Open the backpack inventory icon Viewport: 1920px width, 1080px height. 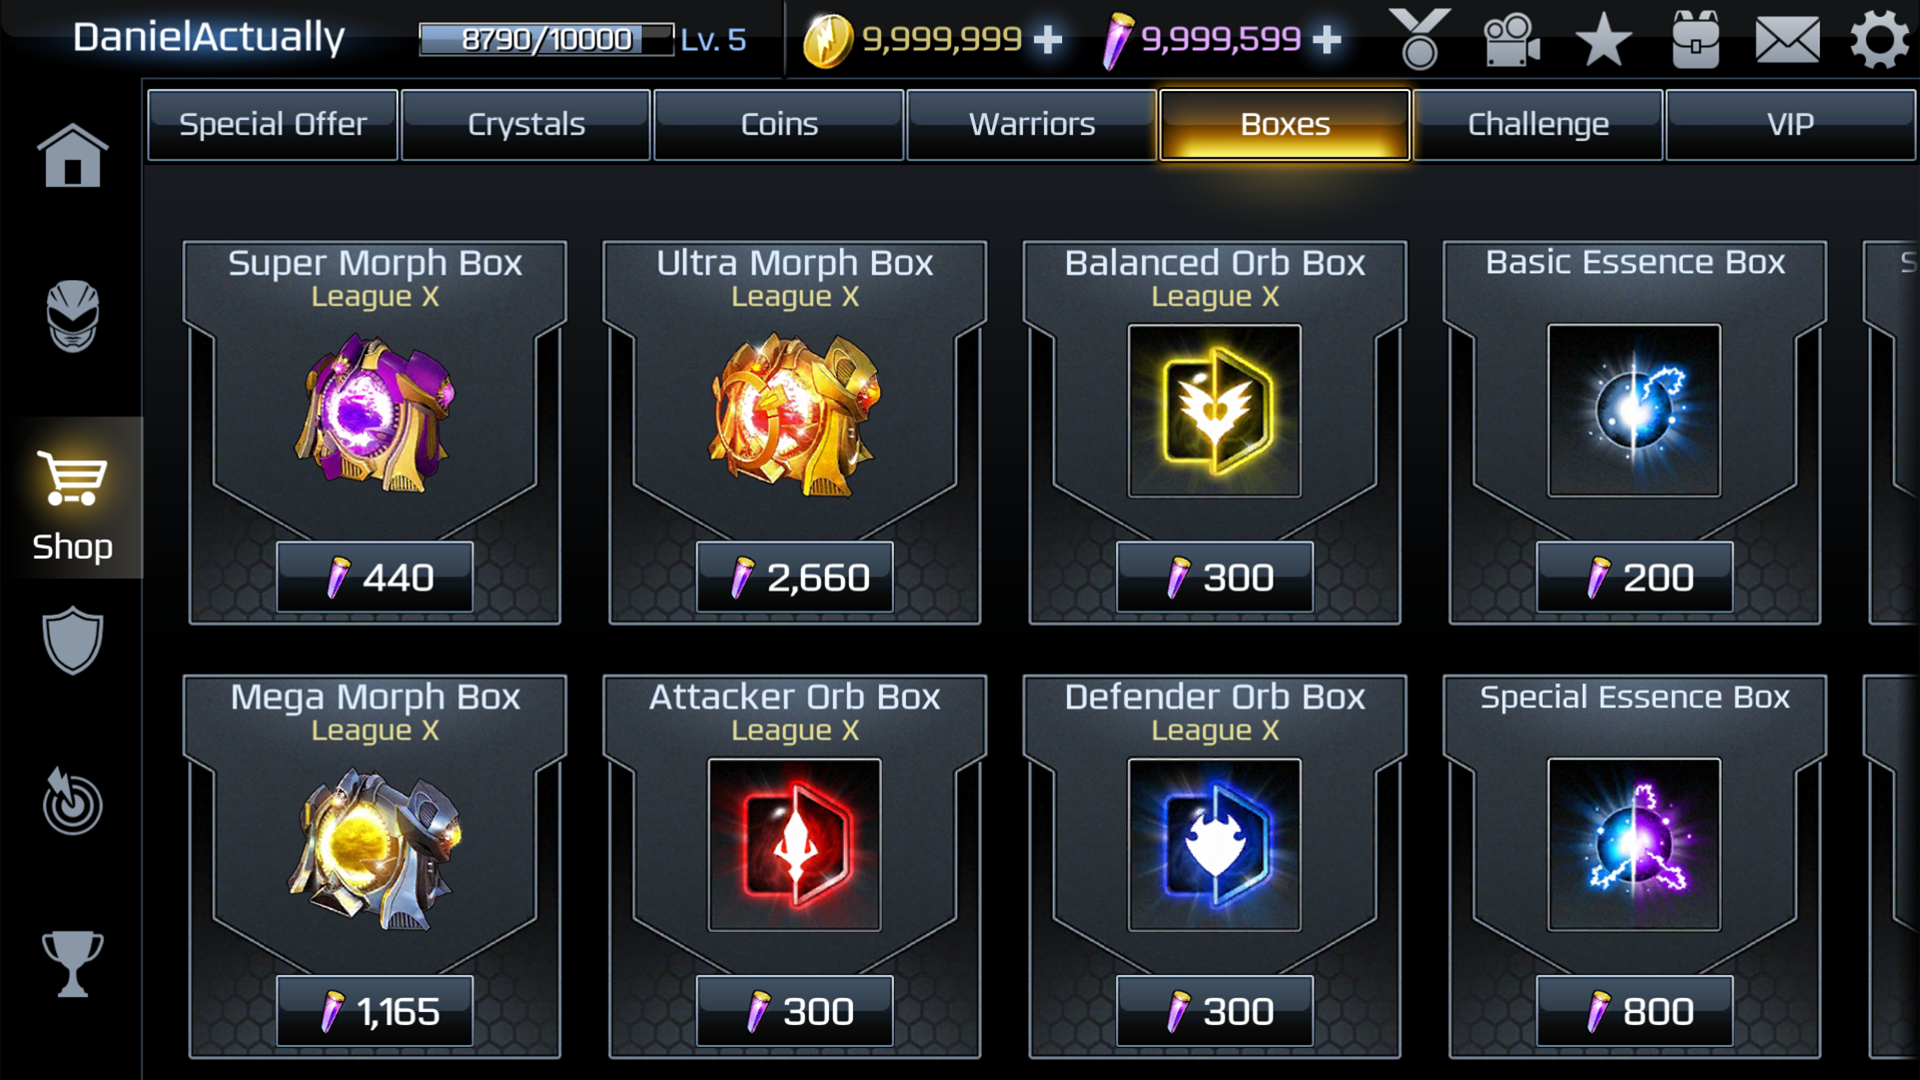point(1695,39)
